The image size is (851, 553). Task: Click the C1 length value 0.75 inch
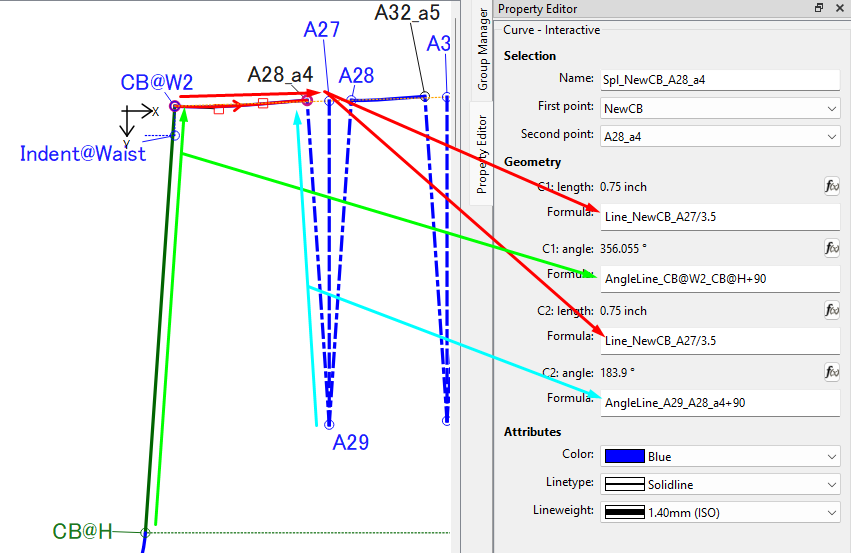[x=623, y=187]
